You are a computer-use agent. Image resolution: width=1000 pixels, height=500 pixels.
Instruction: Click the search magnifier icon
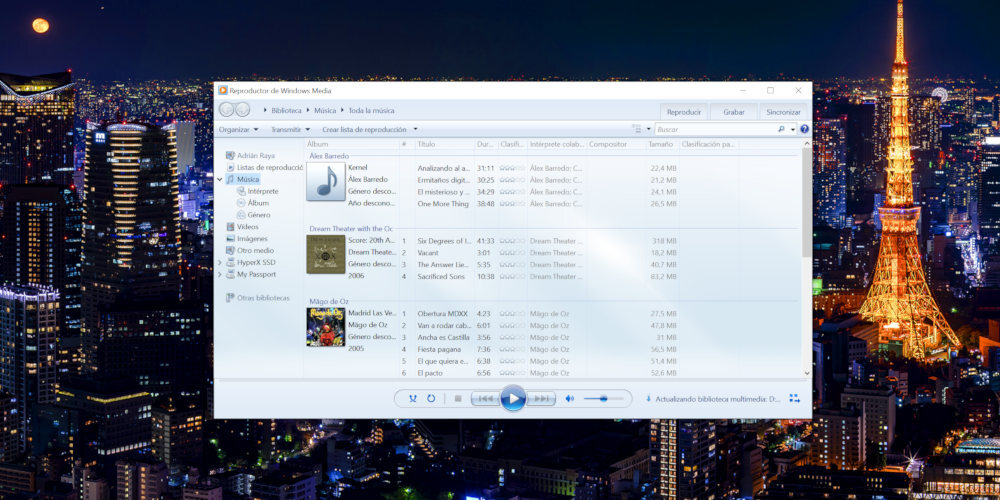click(x=781, y=129)
